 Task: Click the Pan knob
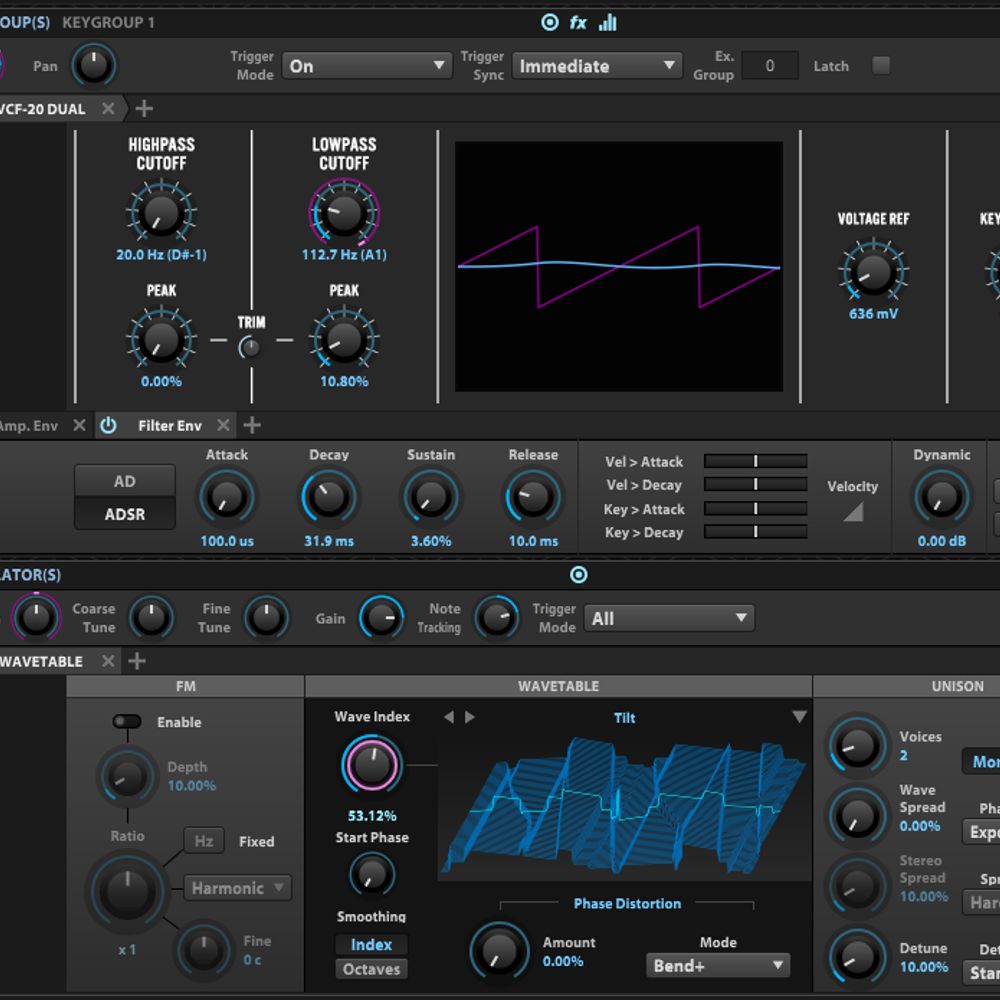click(94, 65)
